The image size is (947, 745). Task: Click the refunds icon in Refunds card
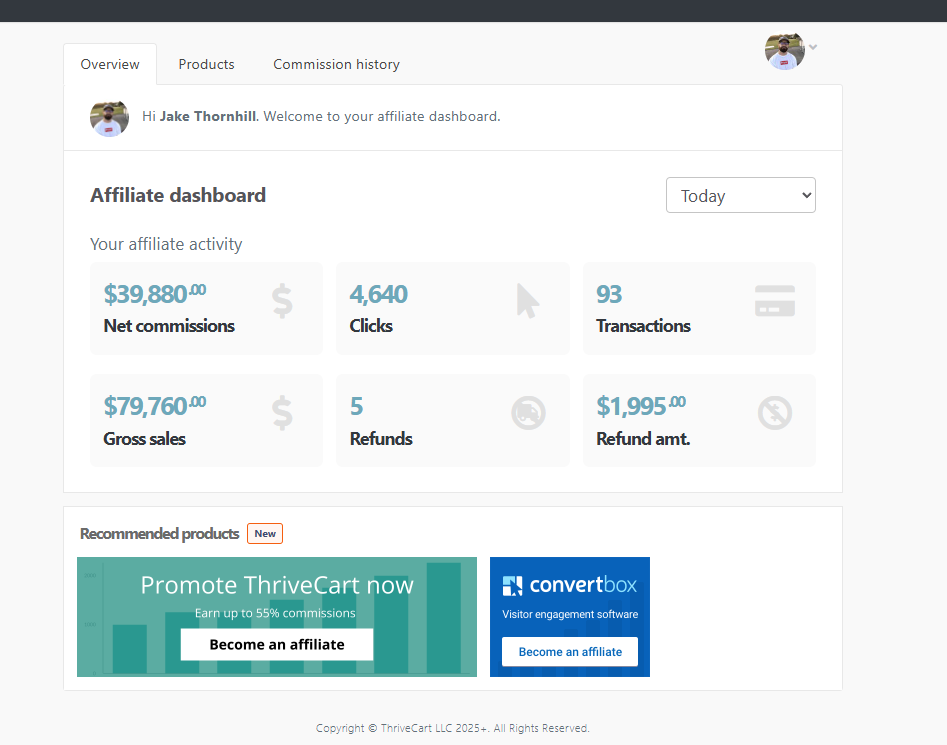click(528, 413)
